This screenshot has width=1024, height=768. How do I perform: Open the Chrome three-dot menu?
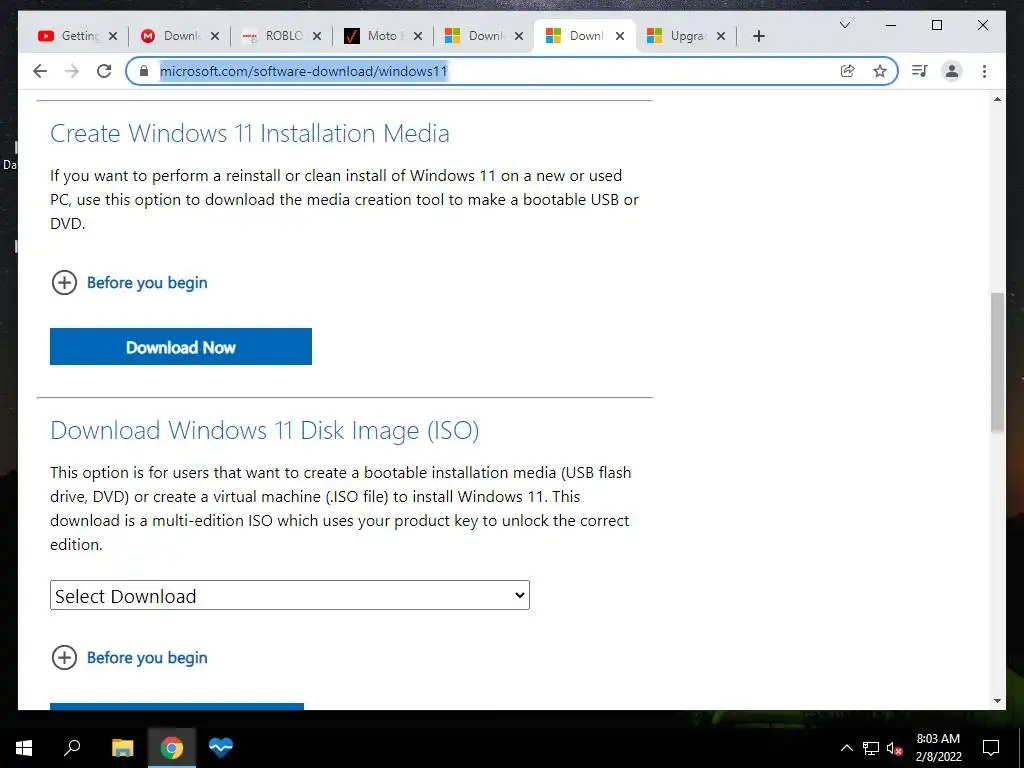click(x=984, y=71)
